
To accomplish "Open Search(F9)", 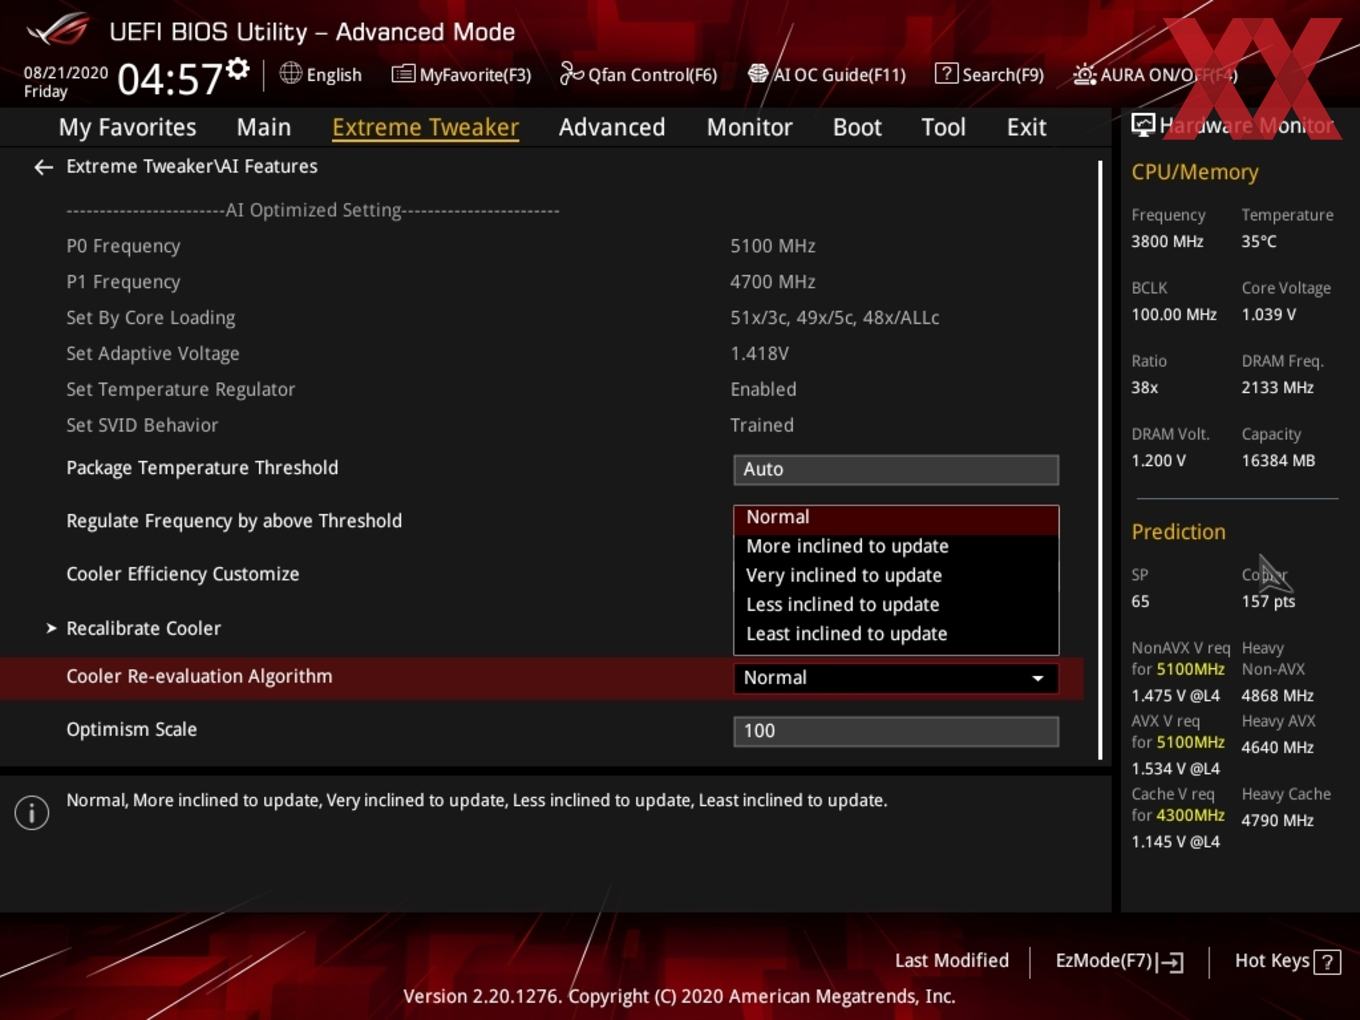I will 989,74.
